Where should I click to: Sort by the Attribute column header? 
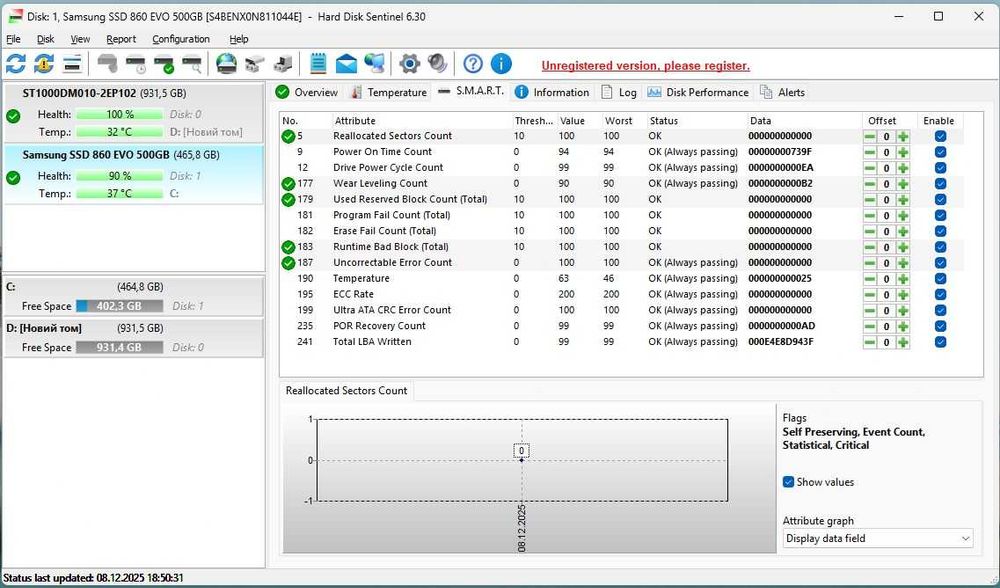pos(422,121)
